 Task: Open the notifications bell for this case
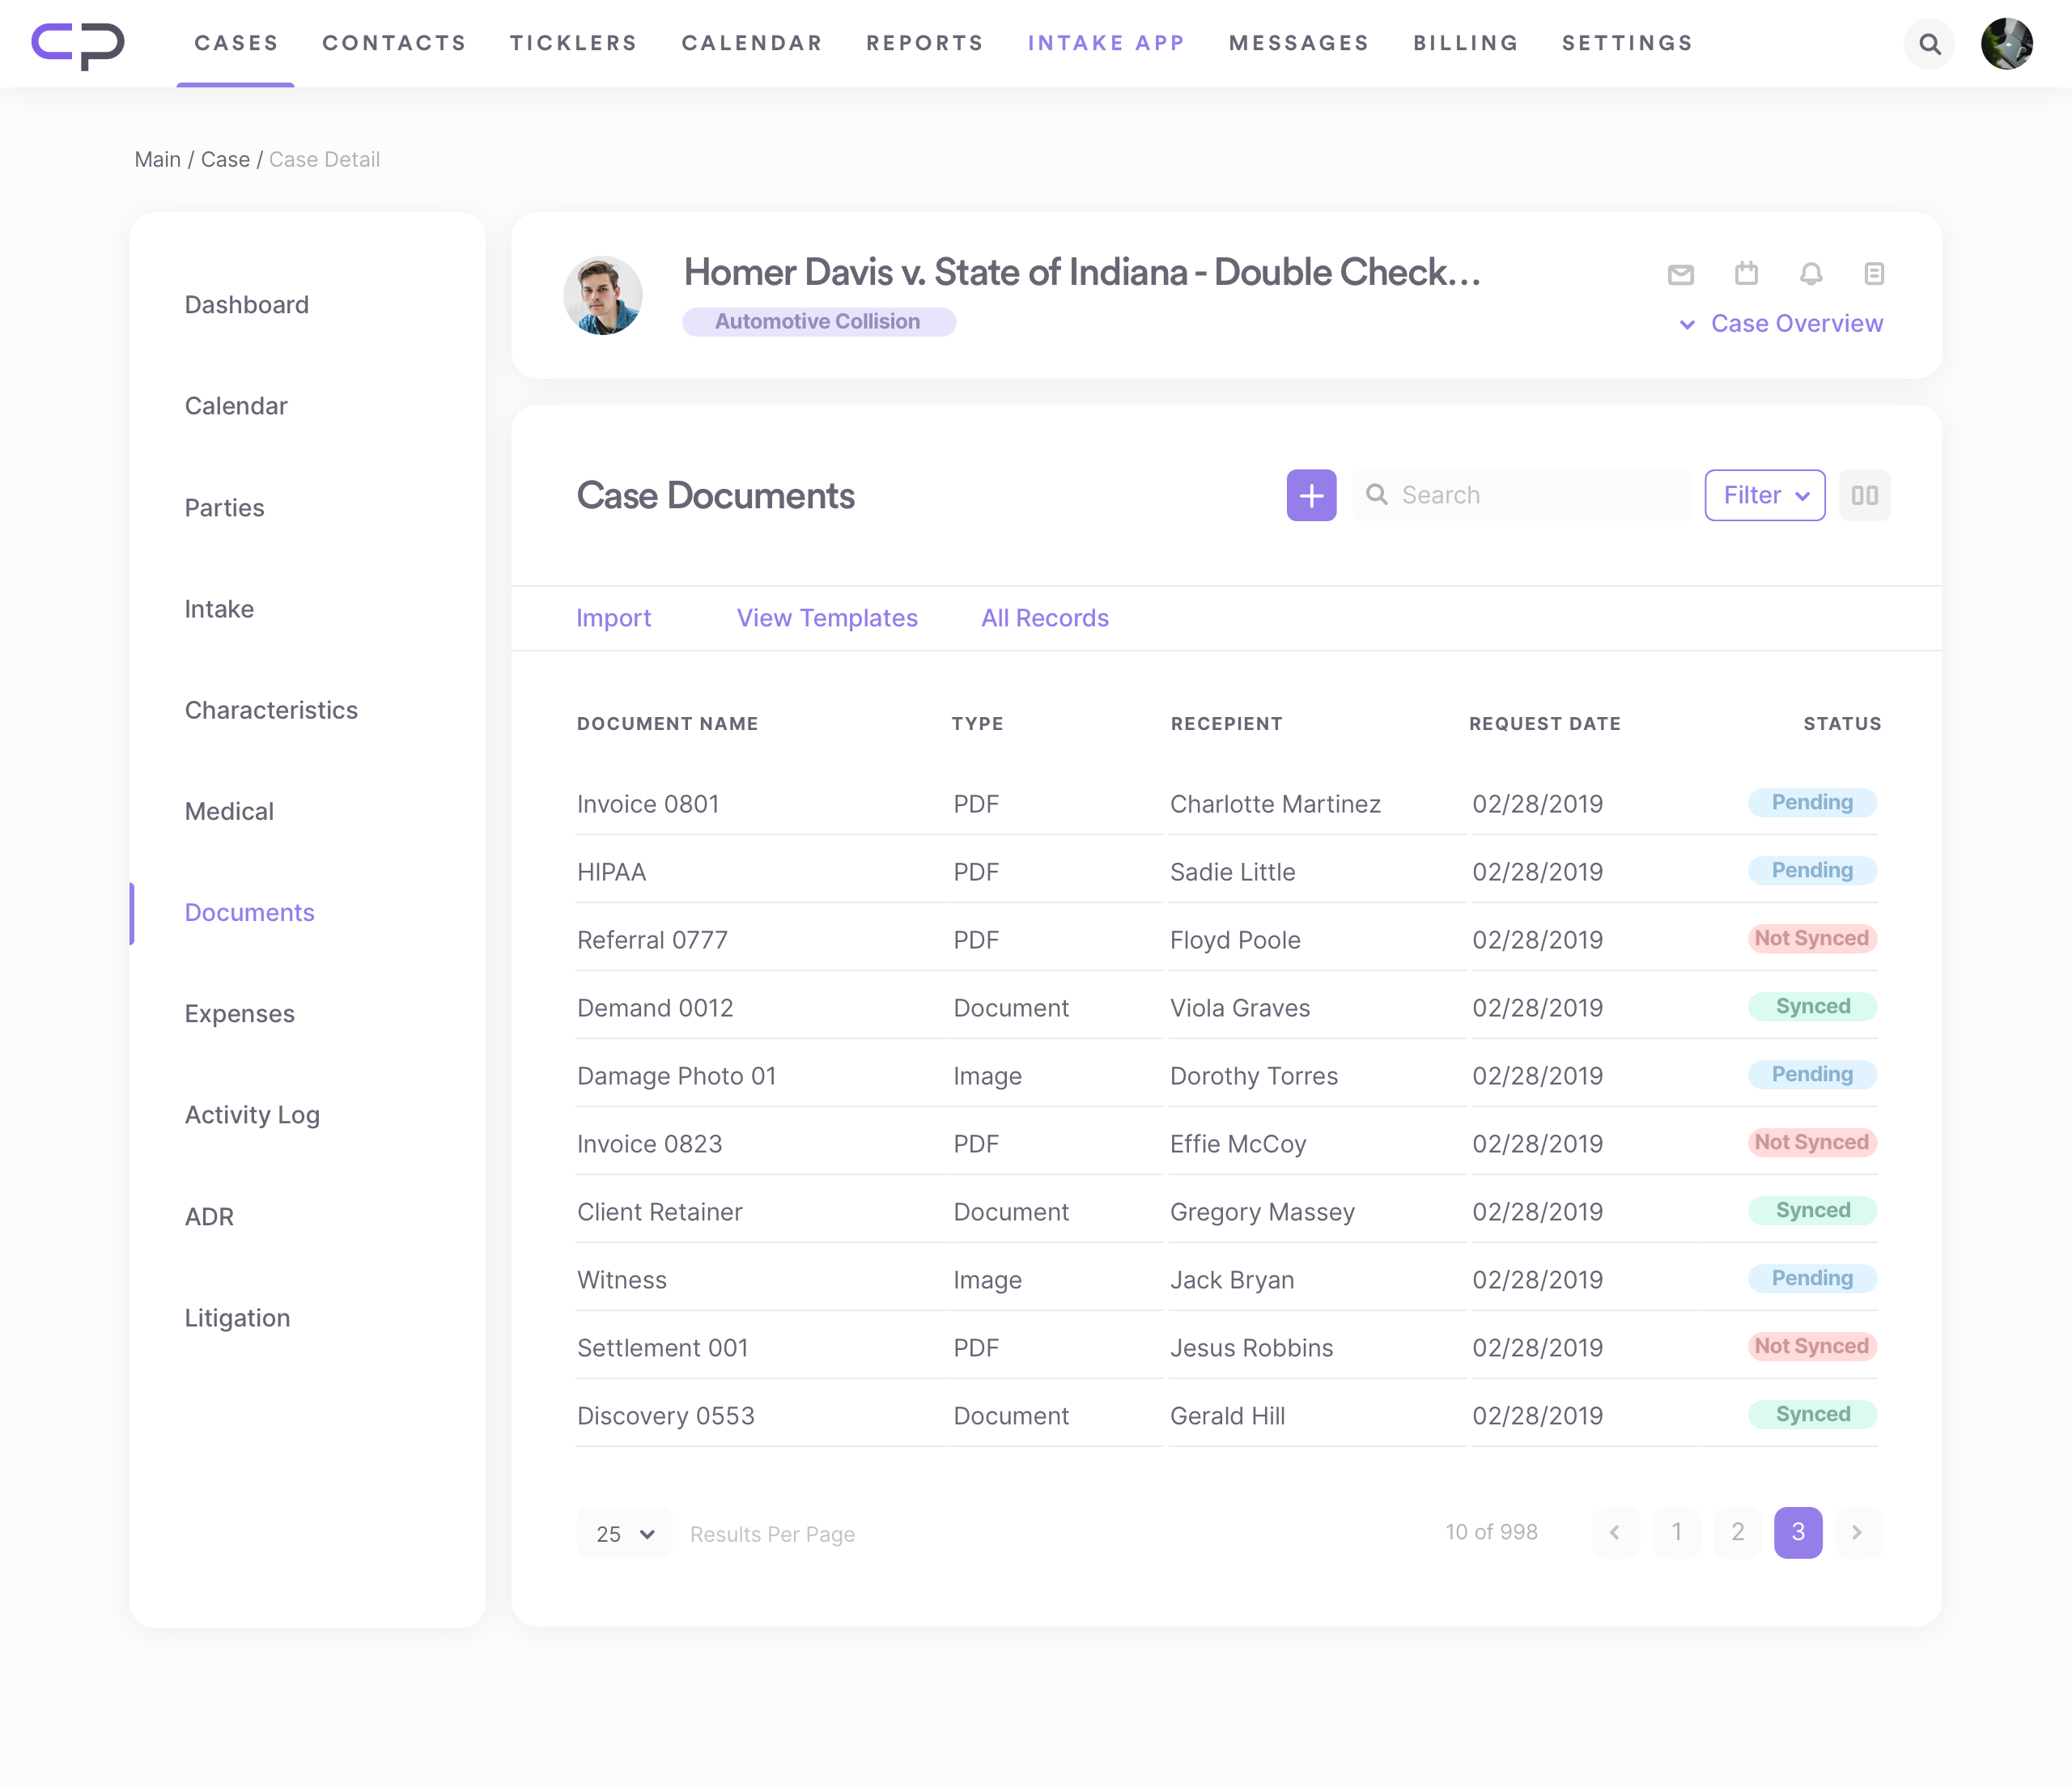tap(1810, 273)
